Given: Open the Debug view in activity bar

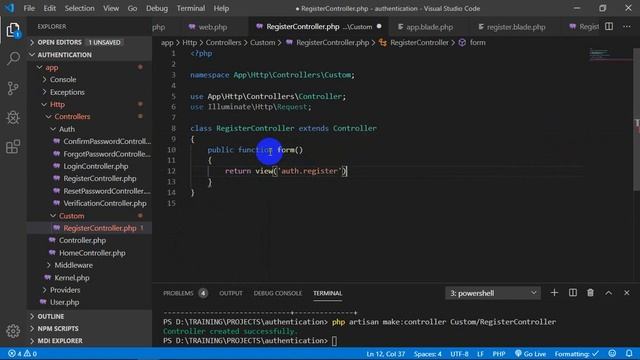Looking at the screenshot, I should [13, 118].
